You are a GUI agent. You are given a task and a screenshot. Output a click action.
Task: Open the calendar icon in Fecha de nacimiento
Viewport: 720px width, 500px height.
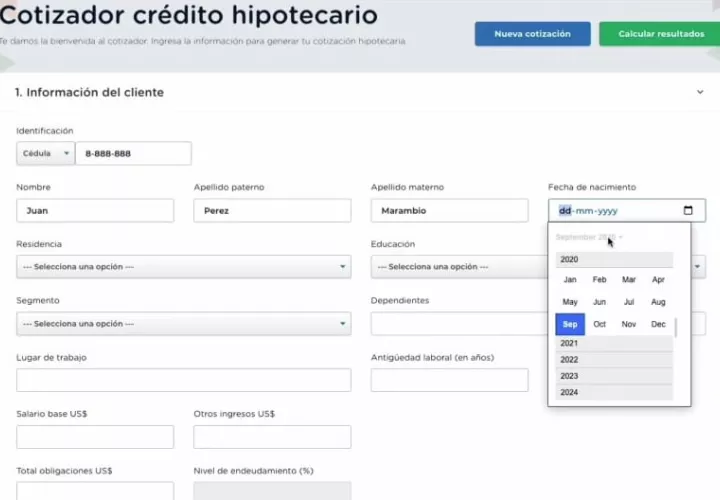click(x=687, y=210)
